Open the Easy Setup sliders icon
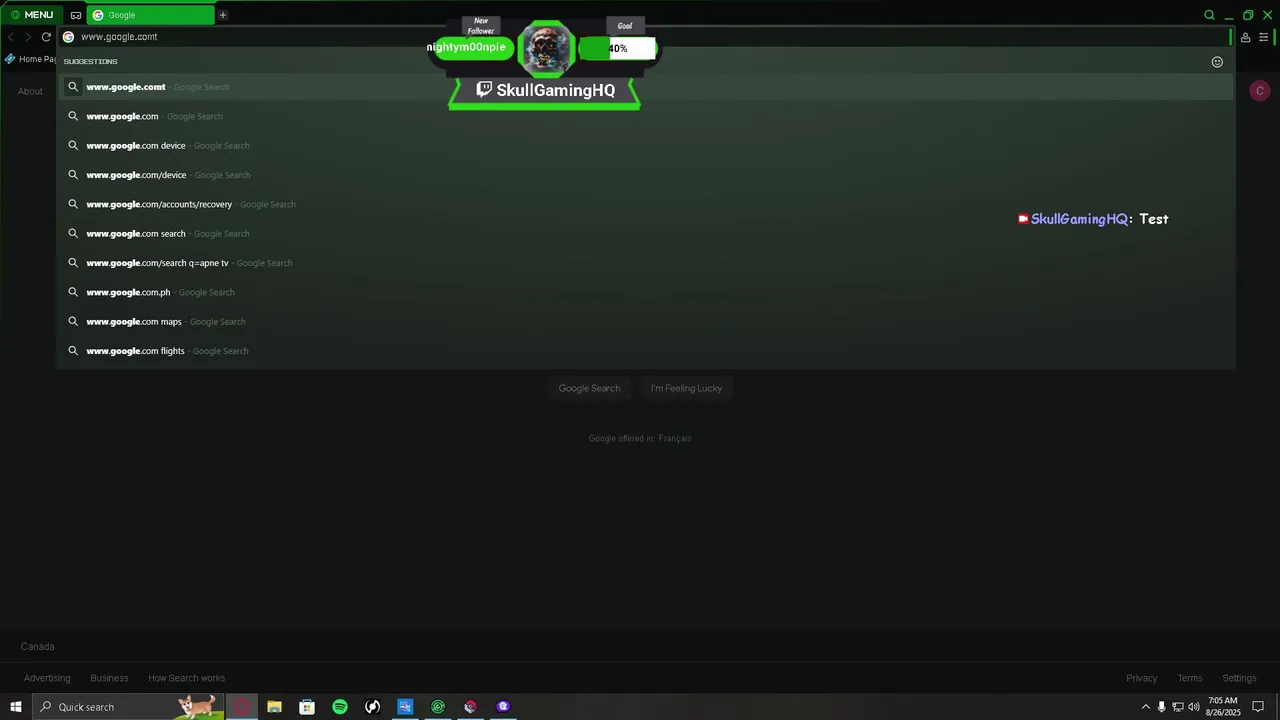Screen dimensions: 1280x720 coord(1264,37)
